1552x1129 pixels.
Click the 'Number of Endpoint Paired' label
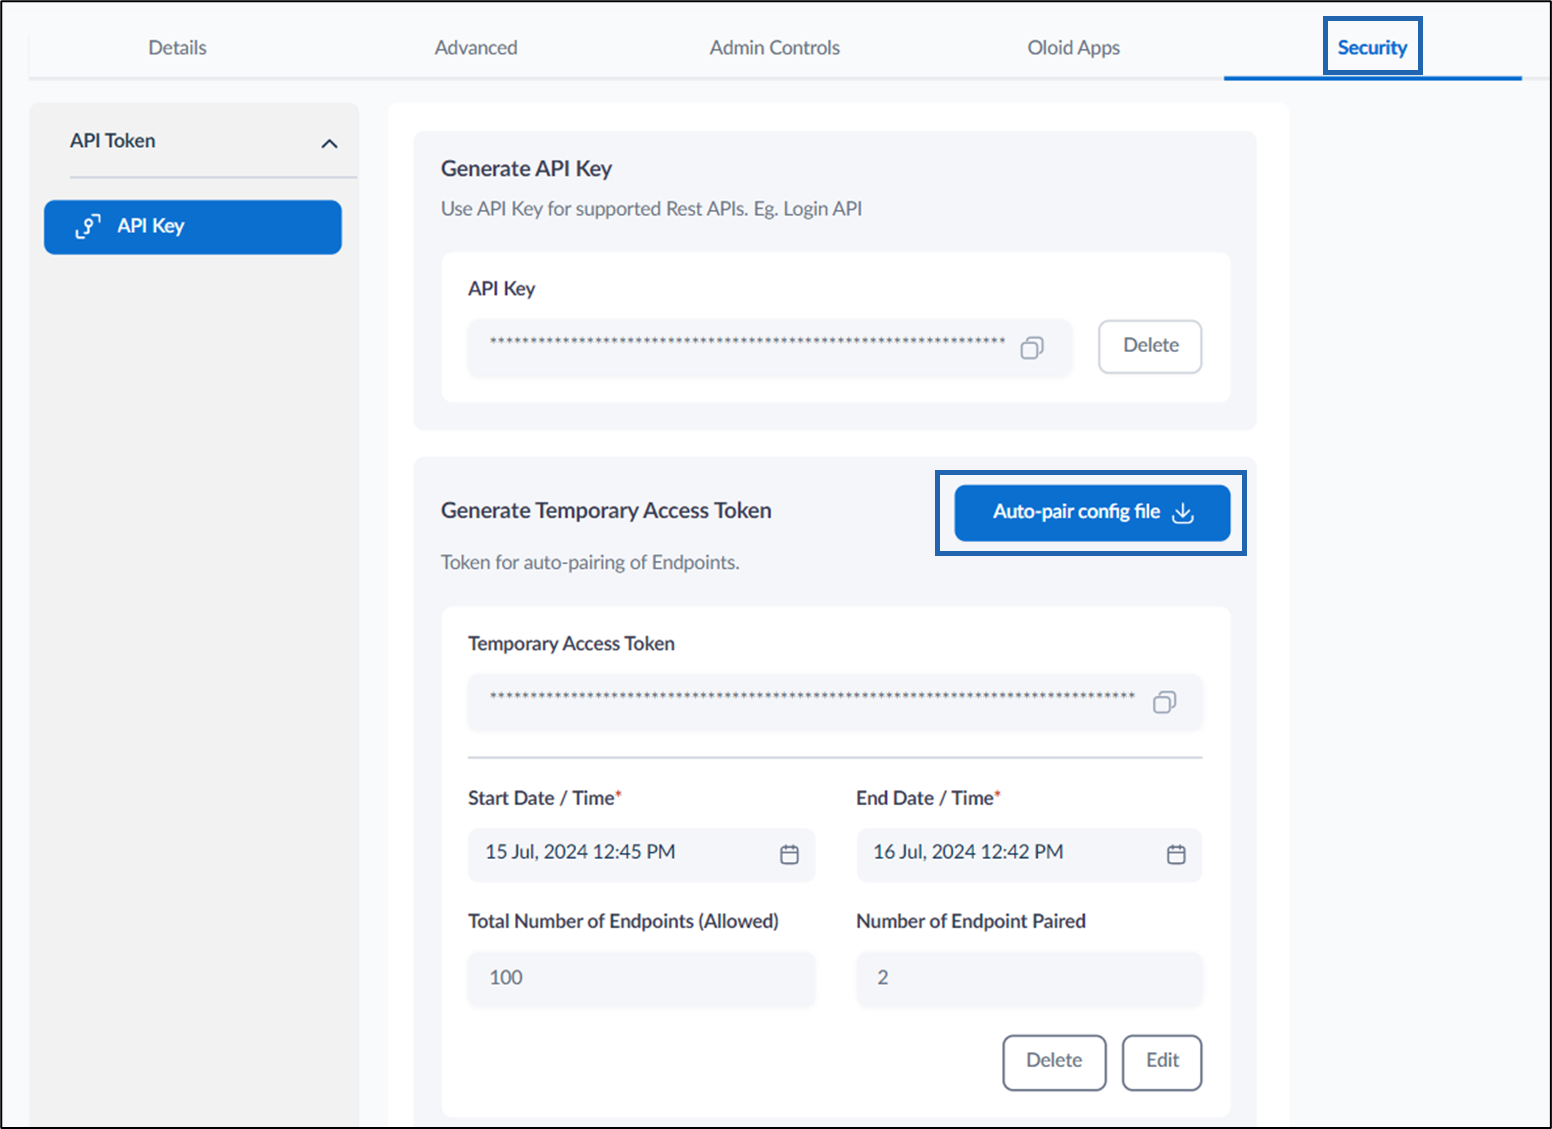pos(971,921)
